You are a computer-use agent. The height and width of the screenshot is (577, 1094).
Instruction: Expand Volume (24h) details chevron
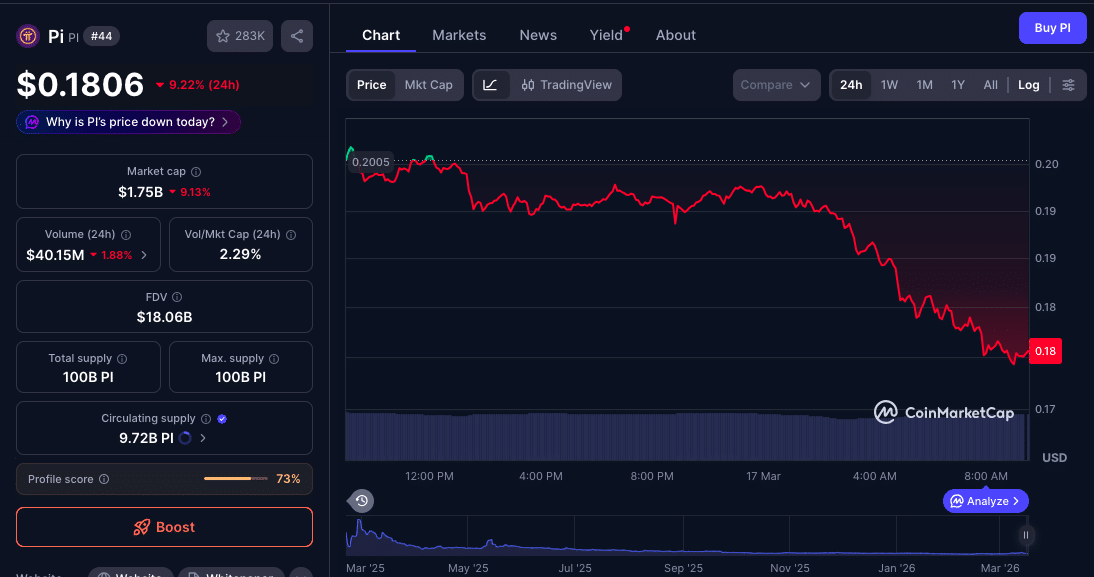[x=144, y=255]
